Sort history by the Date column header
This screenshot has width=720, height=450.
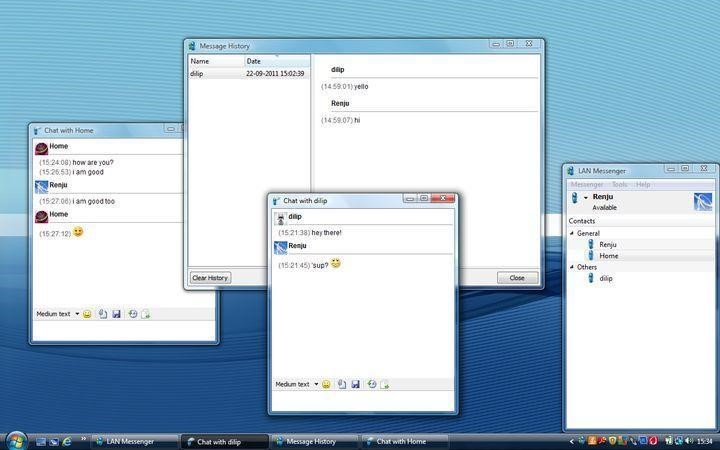277,61
